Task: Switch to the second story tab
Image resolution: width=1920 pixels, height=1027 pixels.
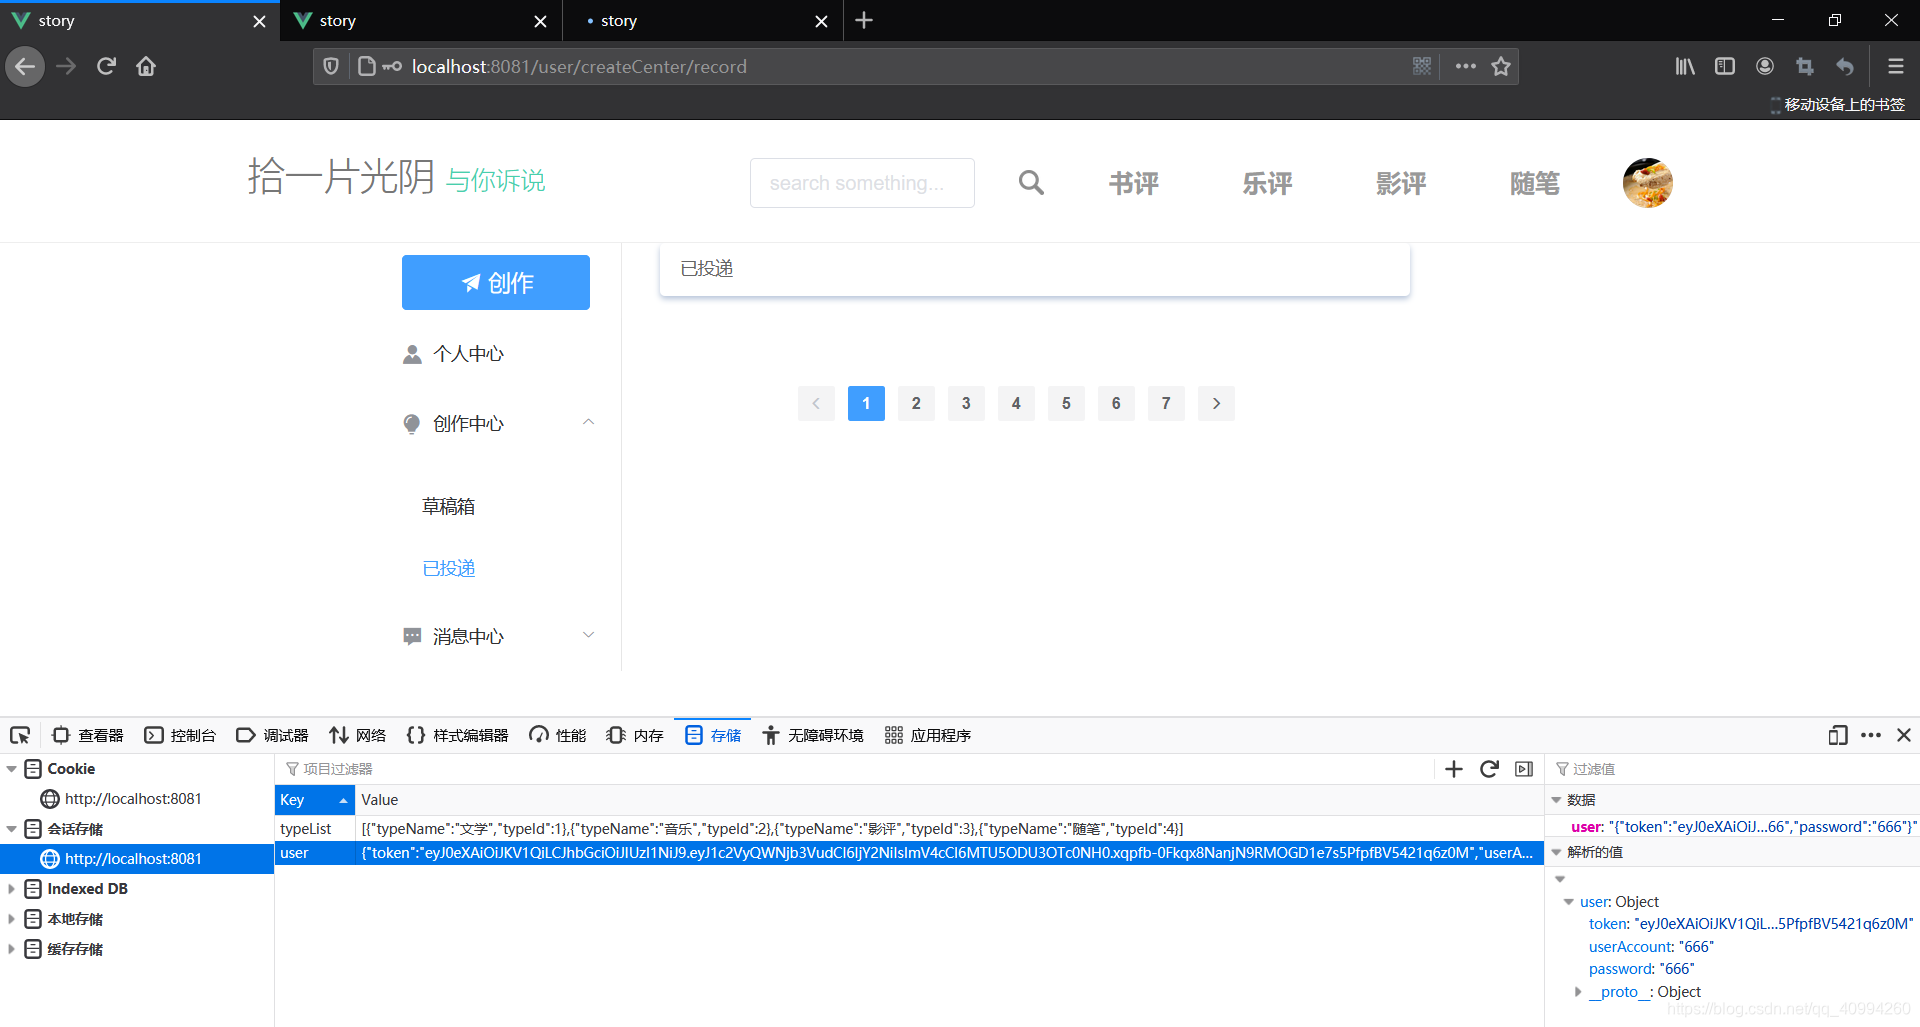Action: [x=421, y=21]
